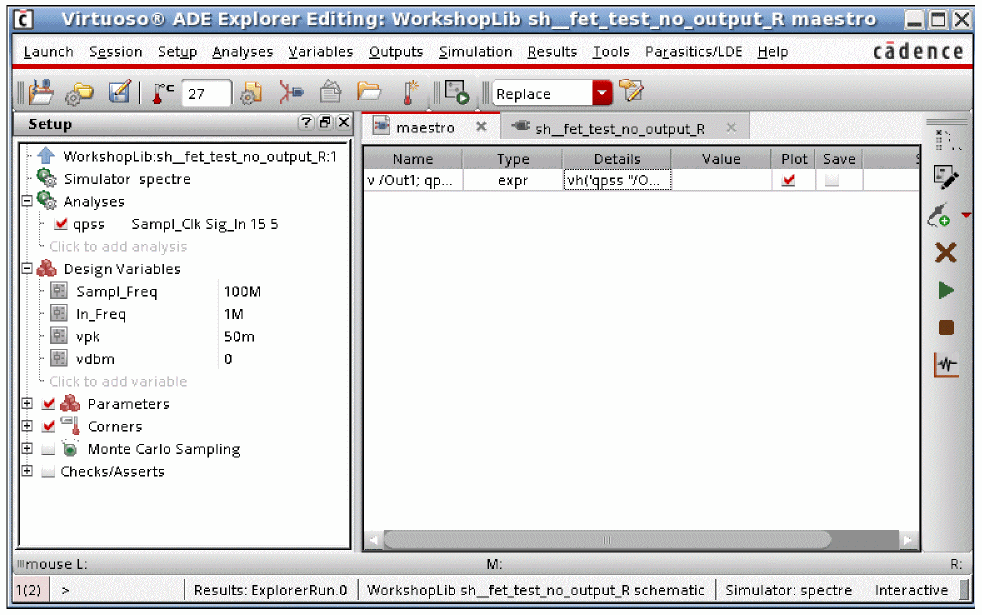Click the simulation options run-setup icon
Screen dimensions: 982x615
[457, 93]
